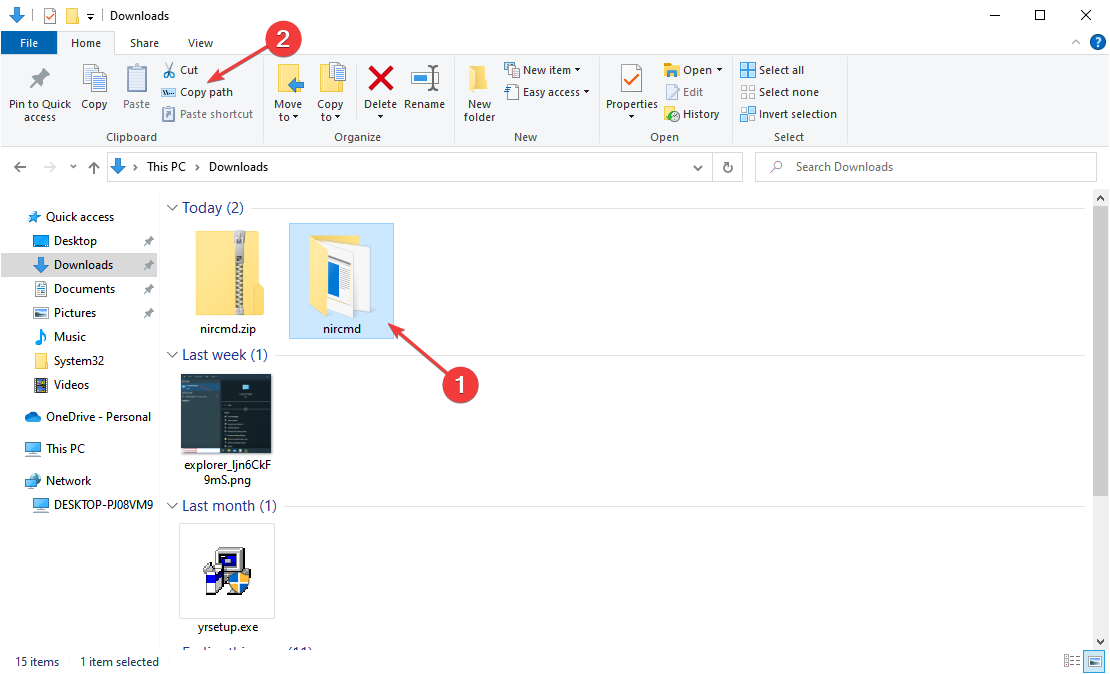Click Downloads in address breadcrumb

pos(239,167)
